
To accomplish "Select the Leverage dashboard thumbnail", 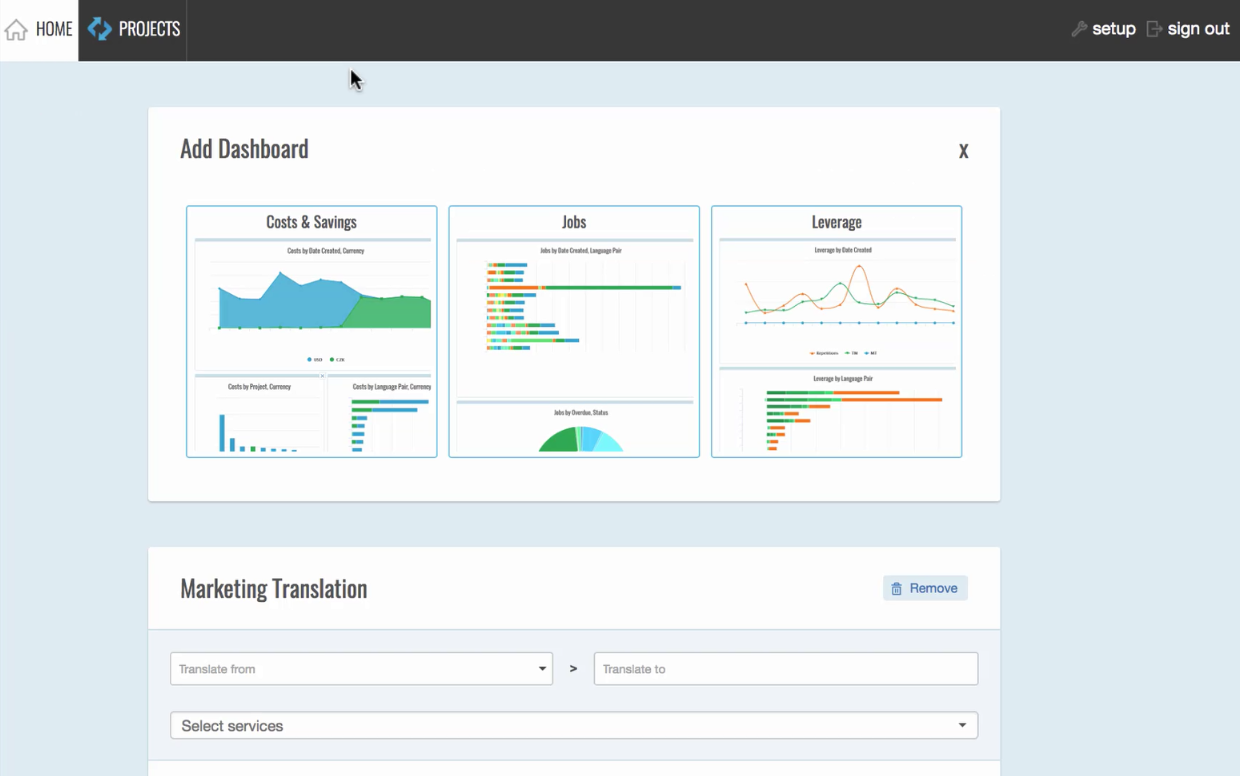I will (836, 332).
